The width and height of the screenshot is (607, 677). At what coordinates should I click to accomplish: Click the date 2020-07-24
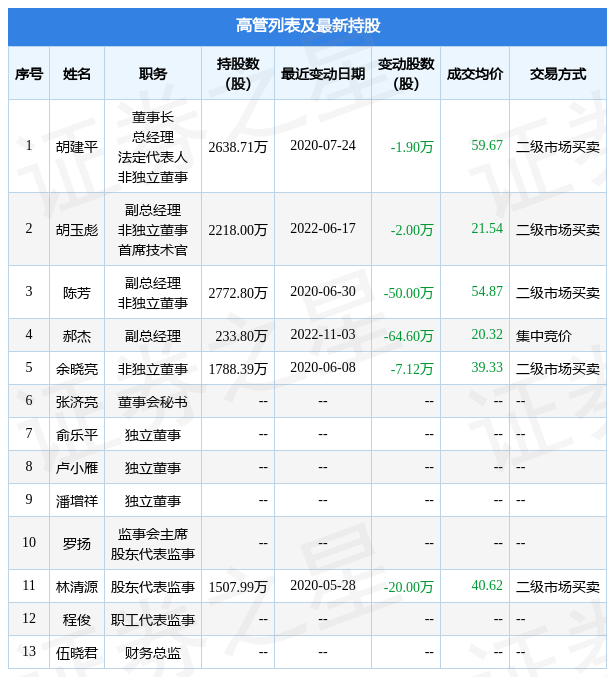(x=323, y=146)
